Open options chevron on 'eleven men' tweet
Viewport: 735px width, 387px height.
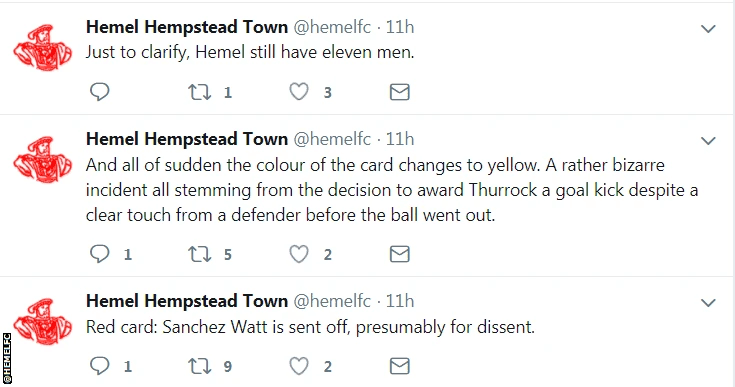click(x=708, y=29)
